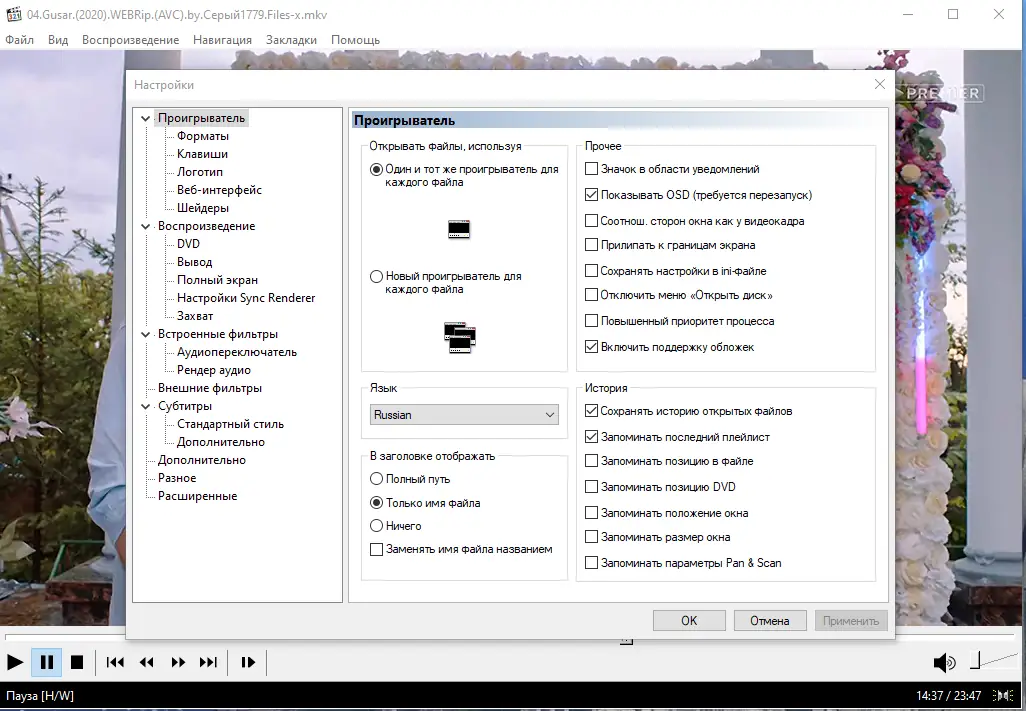Click the Play button in the player controls
Image resolution: width=1026 pixels, height=711 pixels.
tap(14, 663)
